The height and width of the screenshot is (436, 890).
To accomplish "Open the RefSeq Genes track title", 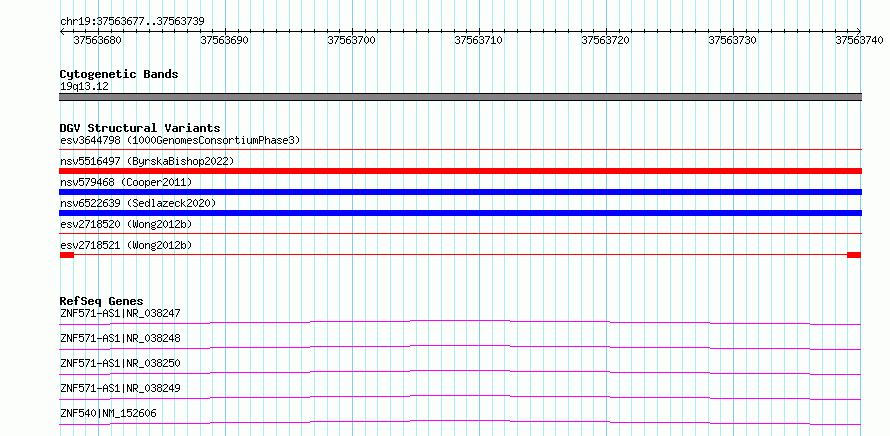I will tap(102, 301).
